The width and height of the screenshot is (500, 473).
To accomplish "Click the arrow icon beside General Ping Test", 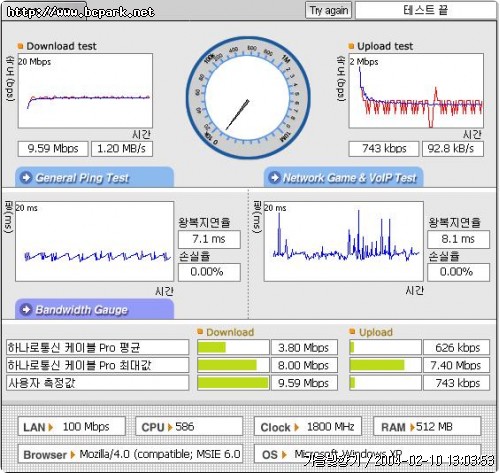I will tap(26, 177).
